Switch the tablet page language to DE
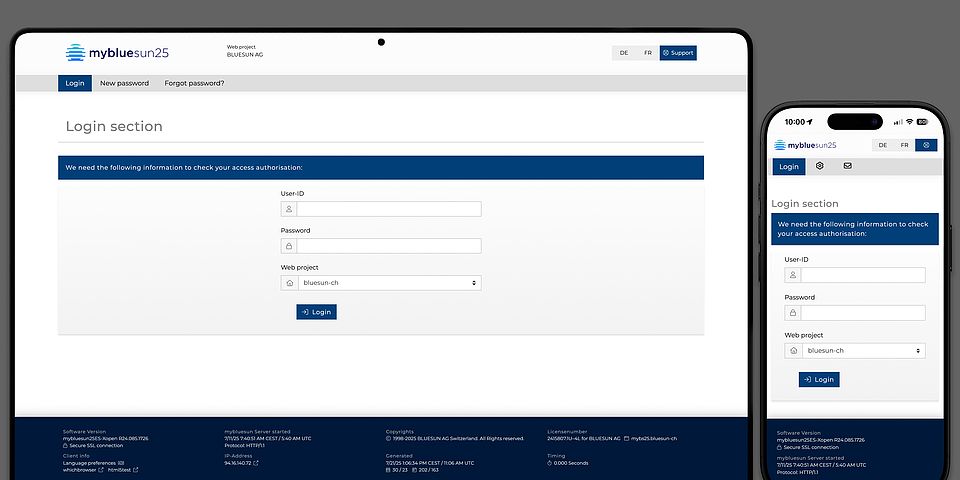This screenshot has width=960, height=480. pyautogui.click(x=624, y=53)
